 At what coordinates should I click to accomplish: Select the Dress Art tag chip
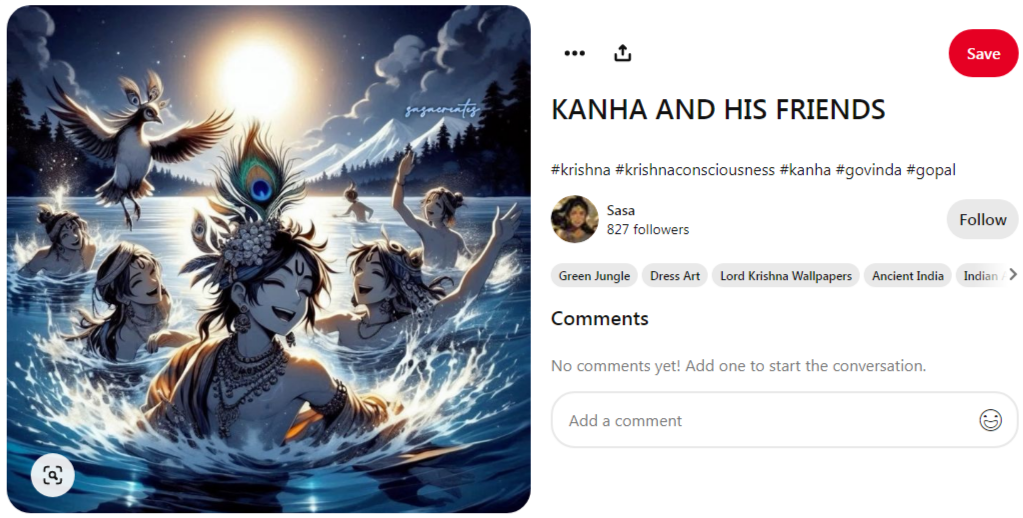(x=675, y=276)
